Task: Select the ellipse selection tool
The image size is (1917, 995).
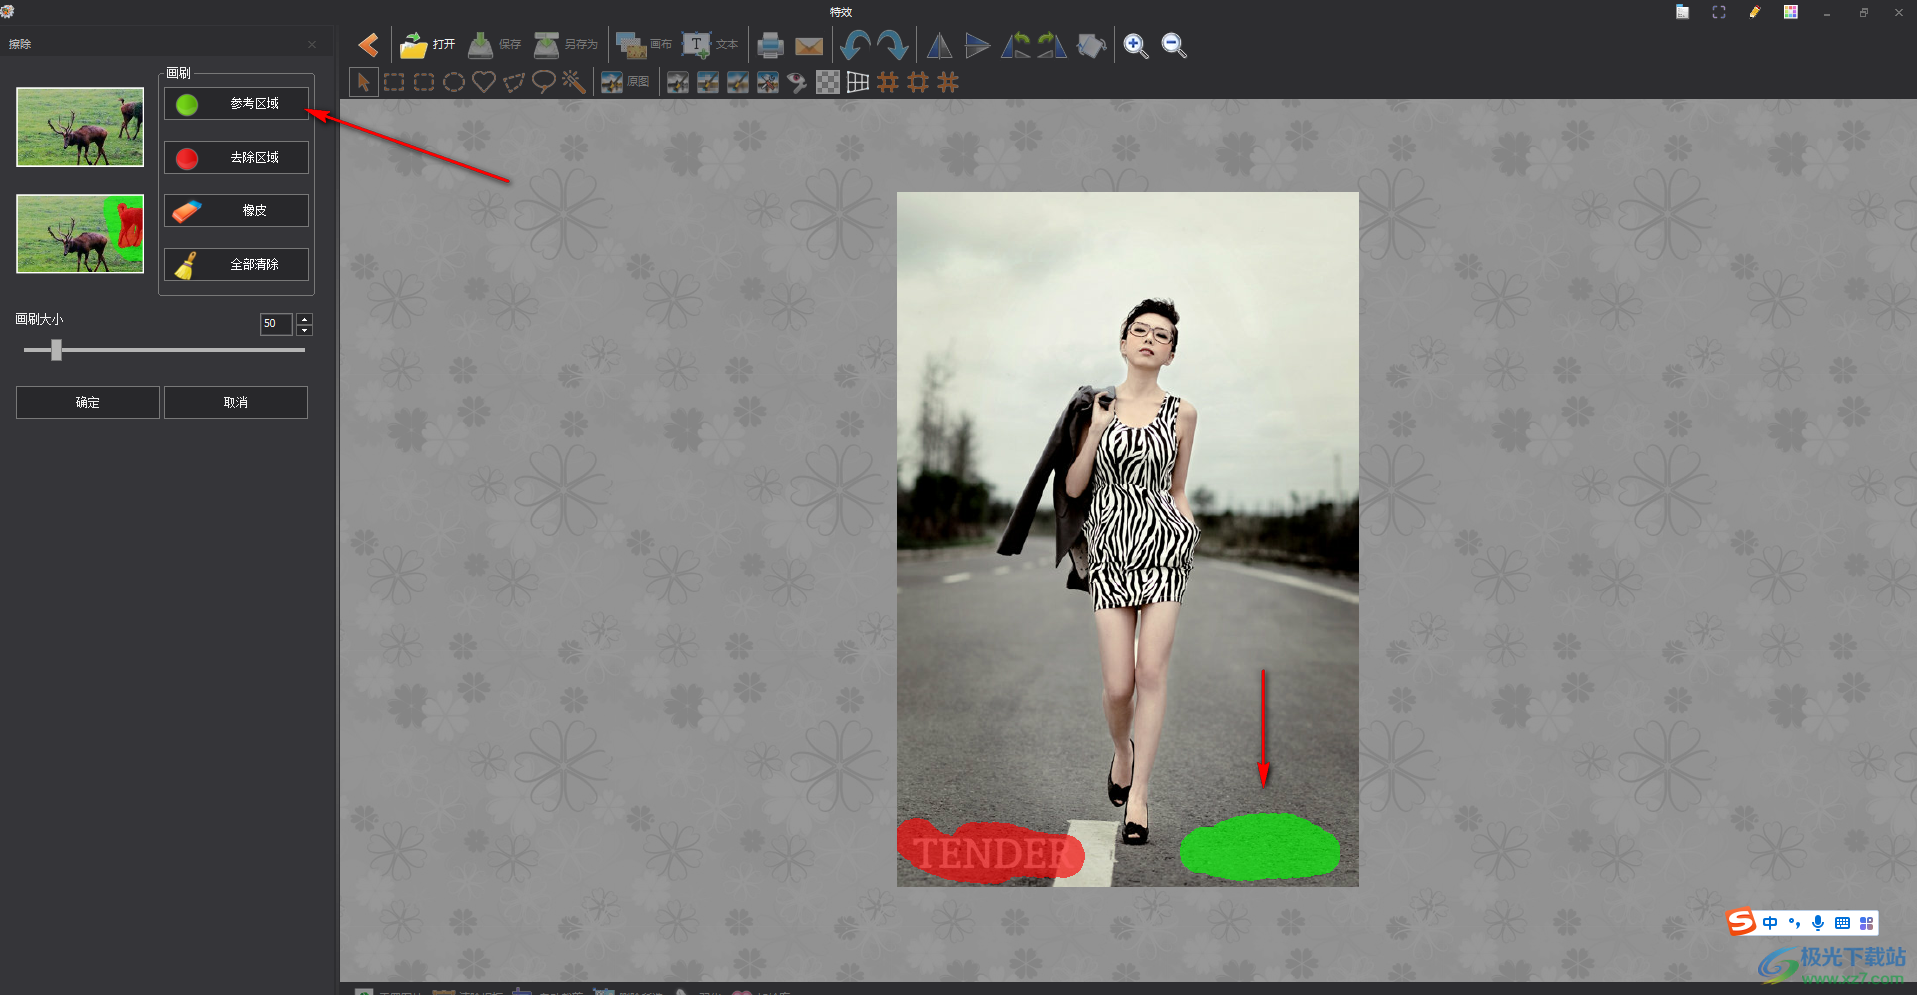Action: pos(454,82)
